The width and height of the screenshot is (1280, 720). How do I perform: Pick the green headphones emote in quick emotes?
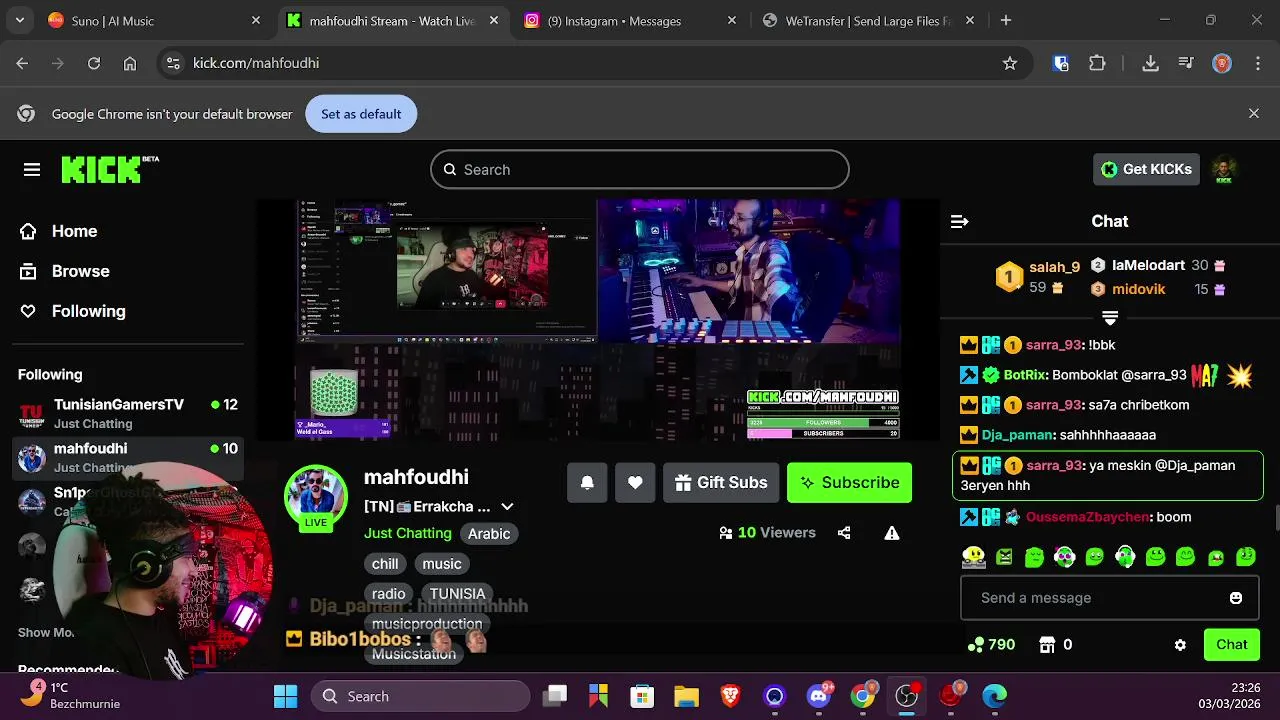1125,556
